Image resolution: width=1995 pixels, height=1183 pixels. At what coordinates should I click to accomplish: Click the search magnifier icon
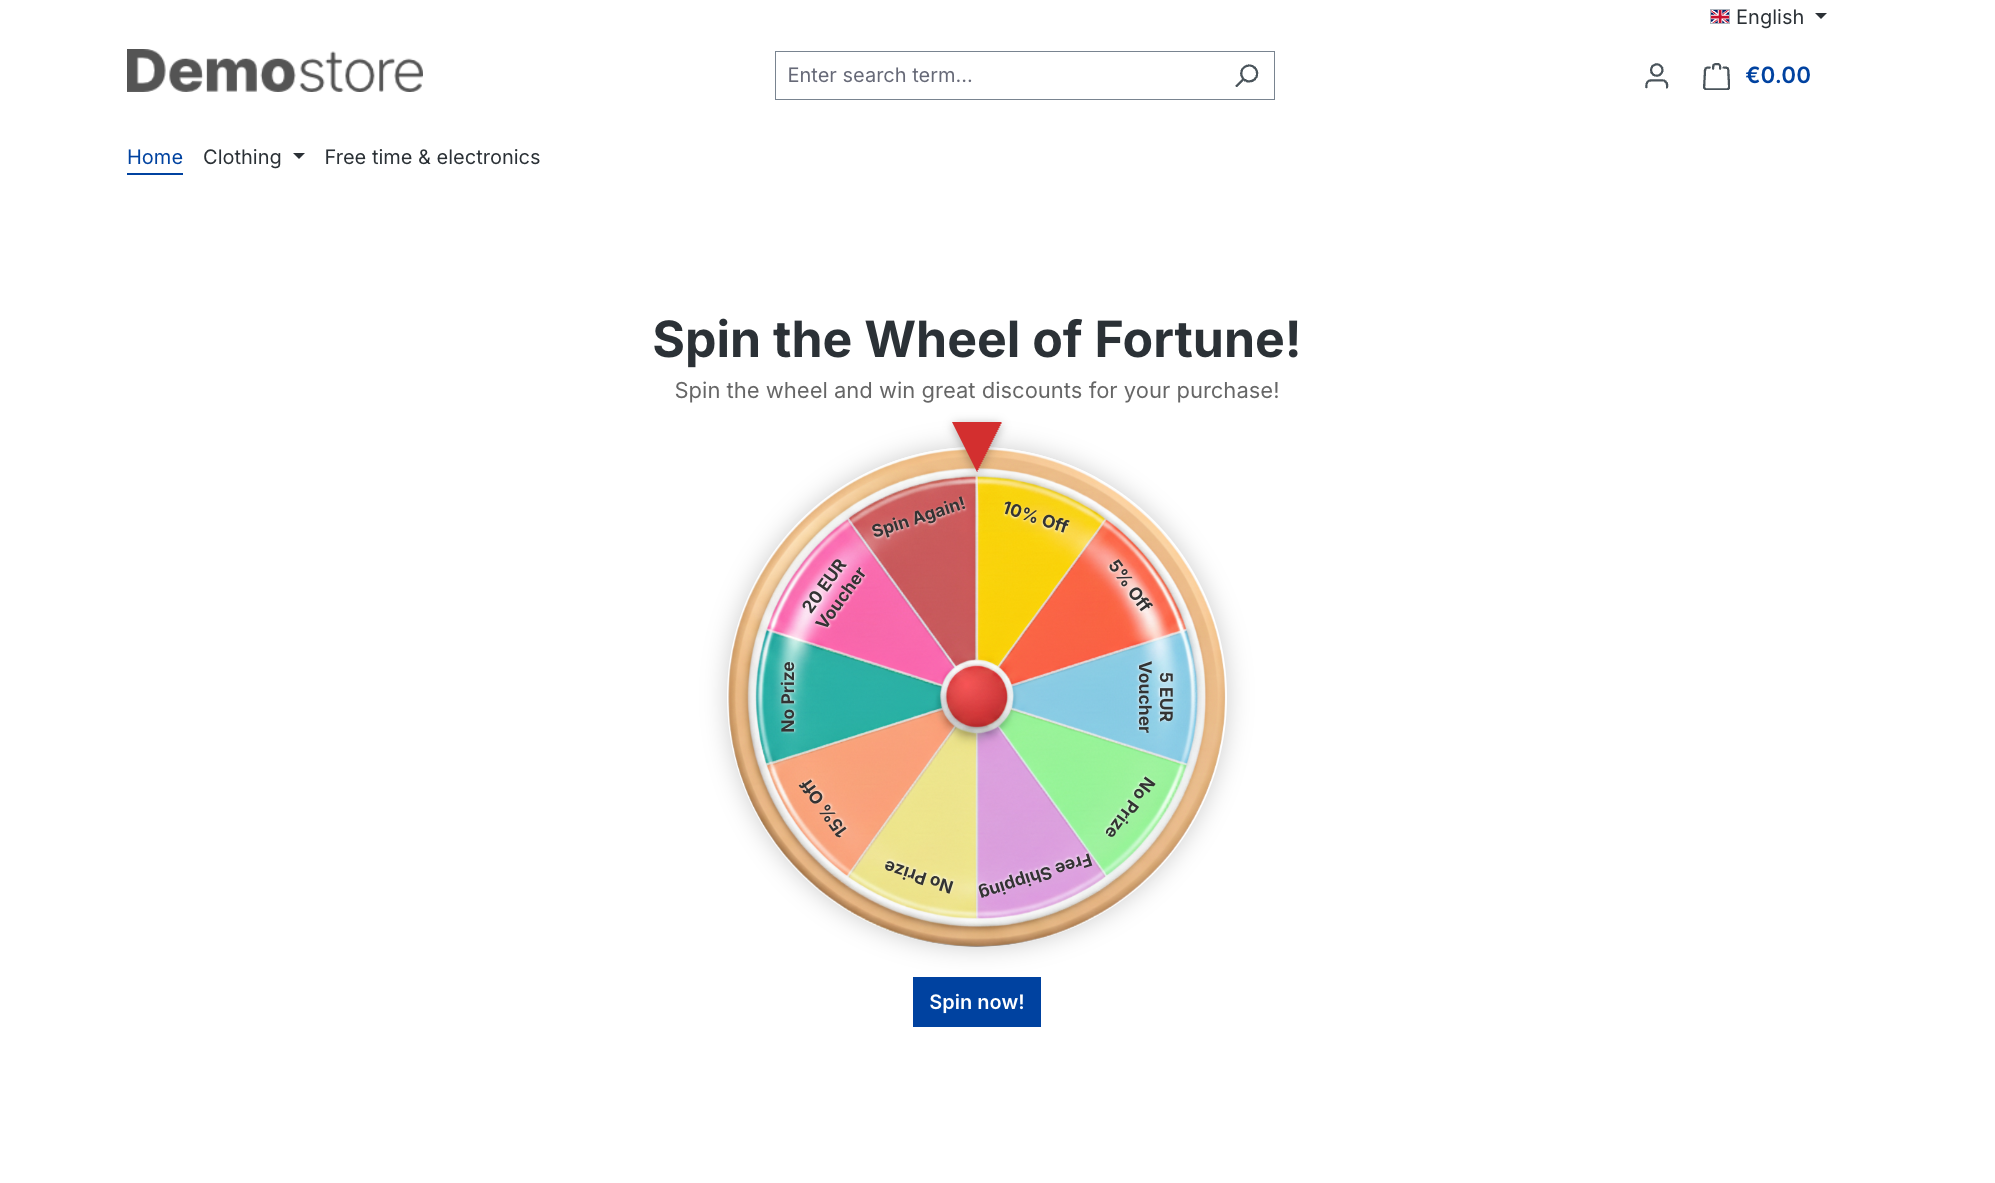pyautogui.click(x=1246, y=75)
